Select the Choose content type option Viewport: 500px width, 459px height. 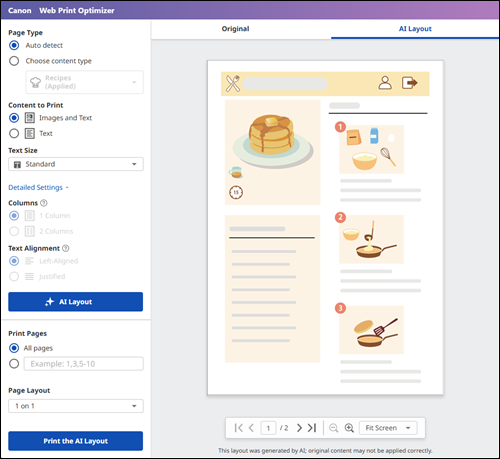pyautogui.click(x=14, y=61)
